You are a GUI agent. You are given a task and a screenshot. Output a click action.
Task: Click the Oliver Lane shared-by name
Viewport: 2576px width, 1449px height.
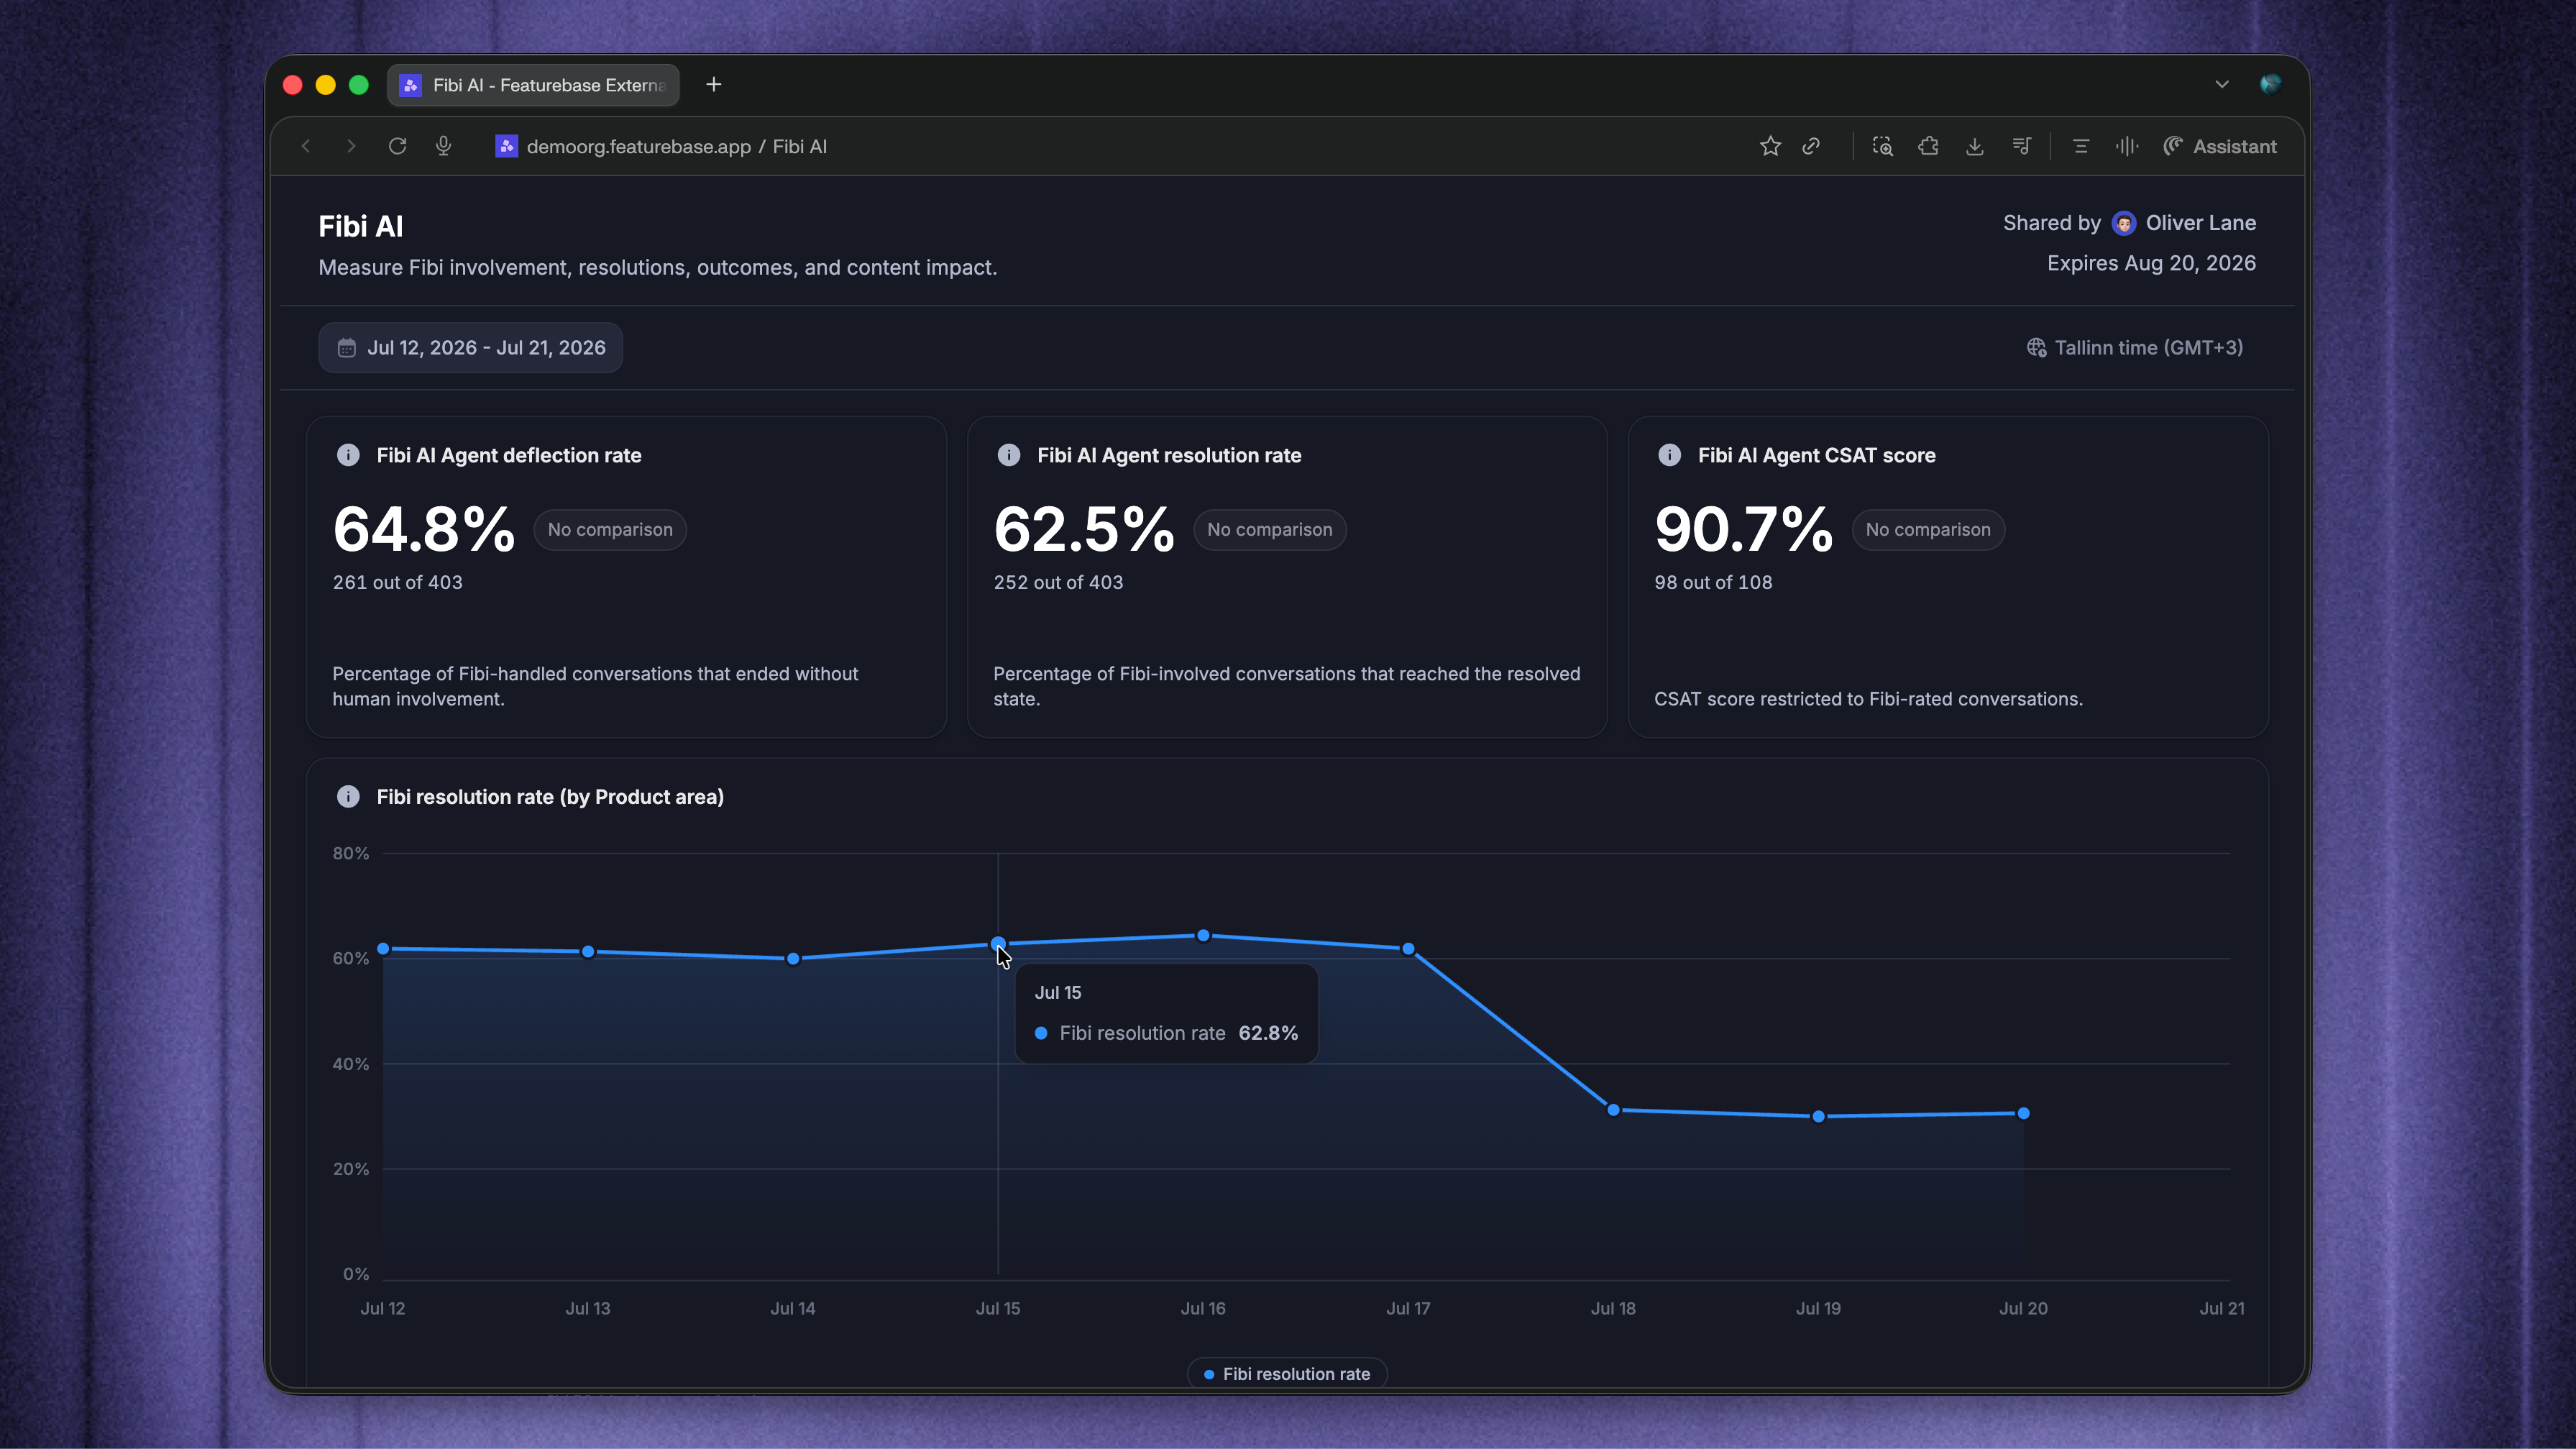2200,223
